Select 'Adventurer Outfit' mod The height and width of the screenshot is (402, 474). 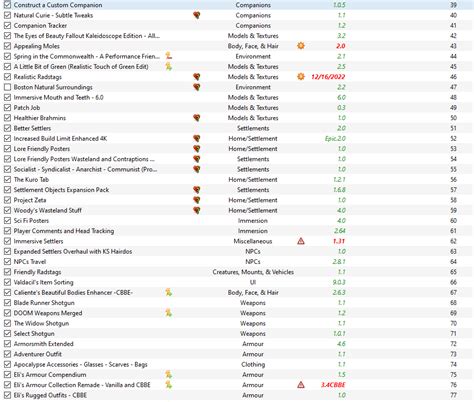(38, 354)
